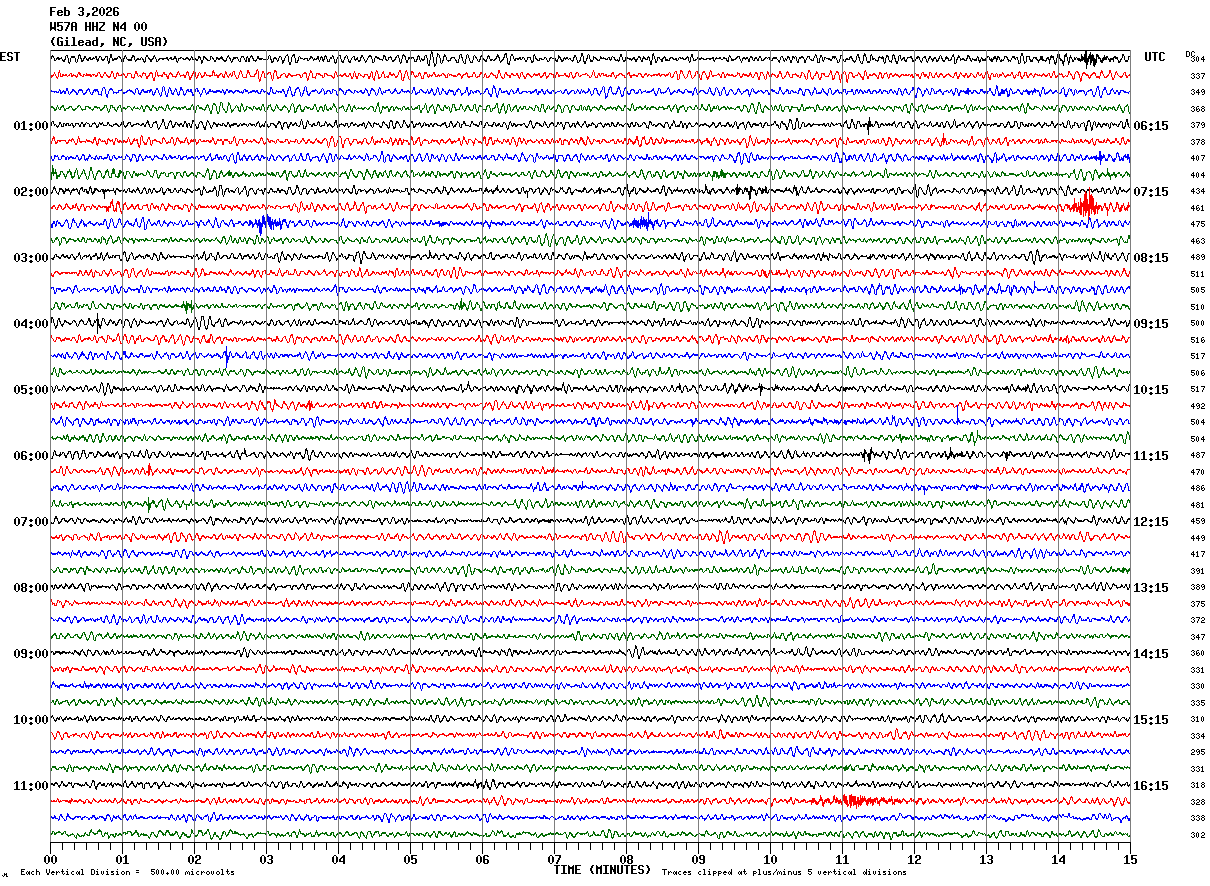Viewport: 1210px width, 886px height.
Task: Click the DC offset value 407
Action: point(1198,159)
